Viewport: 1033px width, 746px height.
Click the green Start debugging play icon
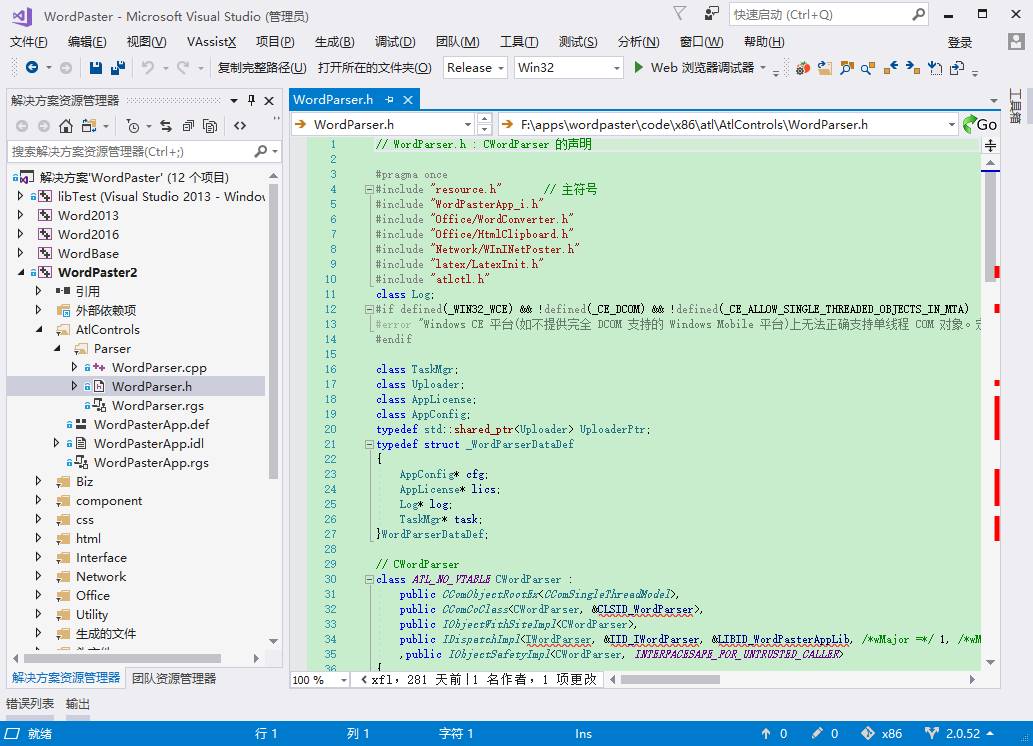[639, 68]
